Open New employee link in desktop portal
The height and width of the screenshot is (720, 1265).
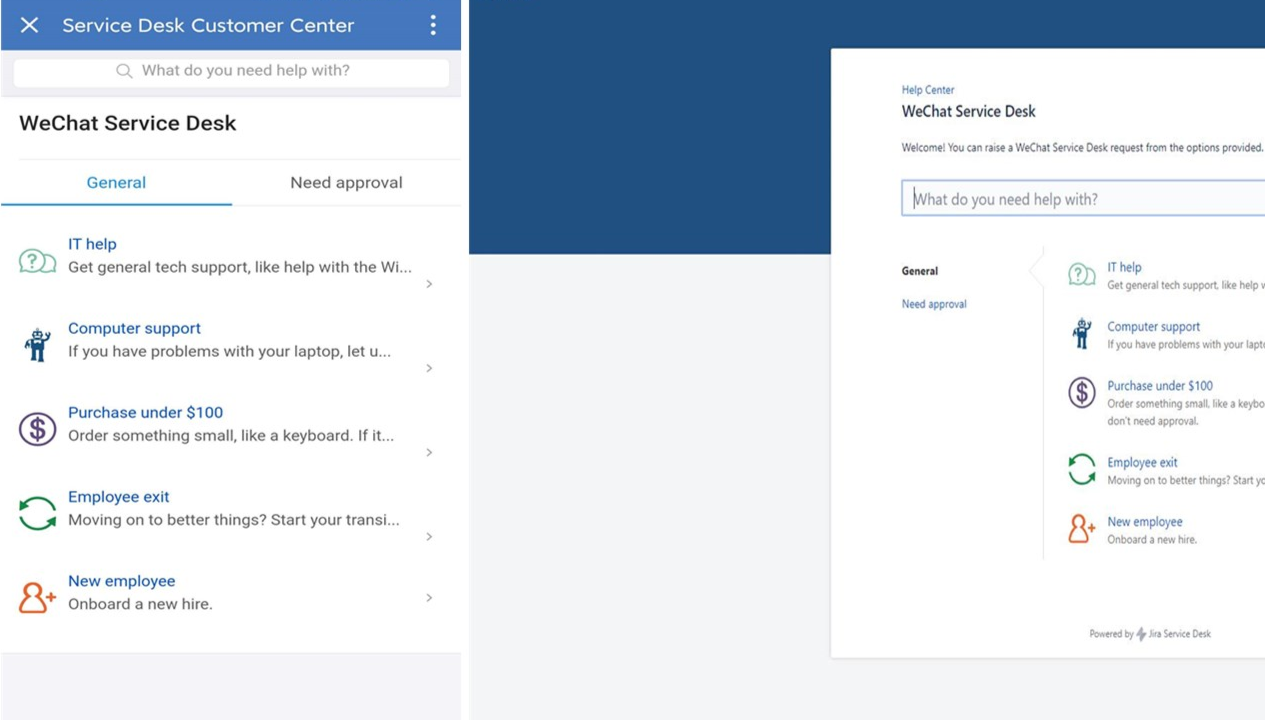pos(1144,521)
